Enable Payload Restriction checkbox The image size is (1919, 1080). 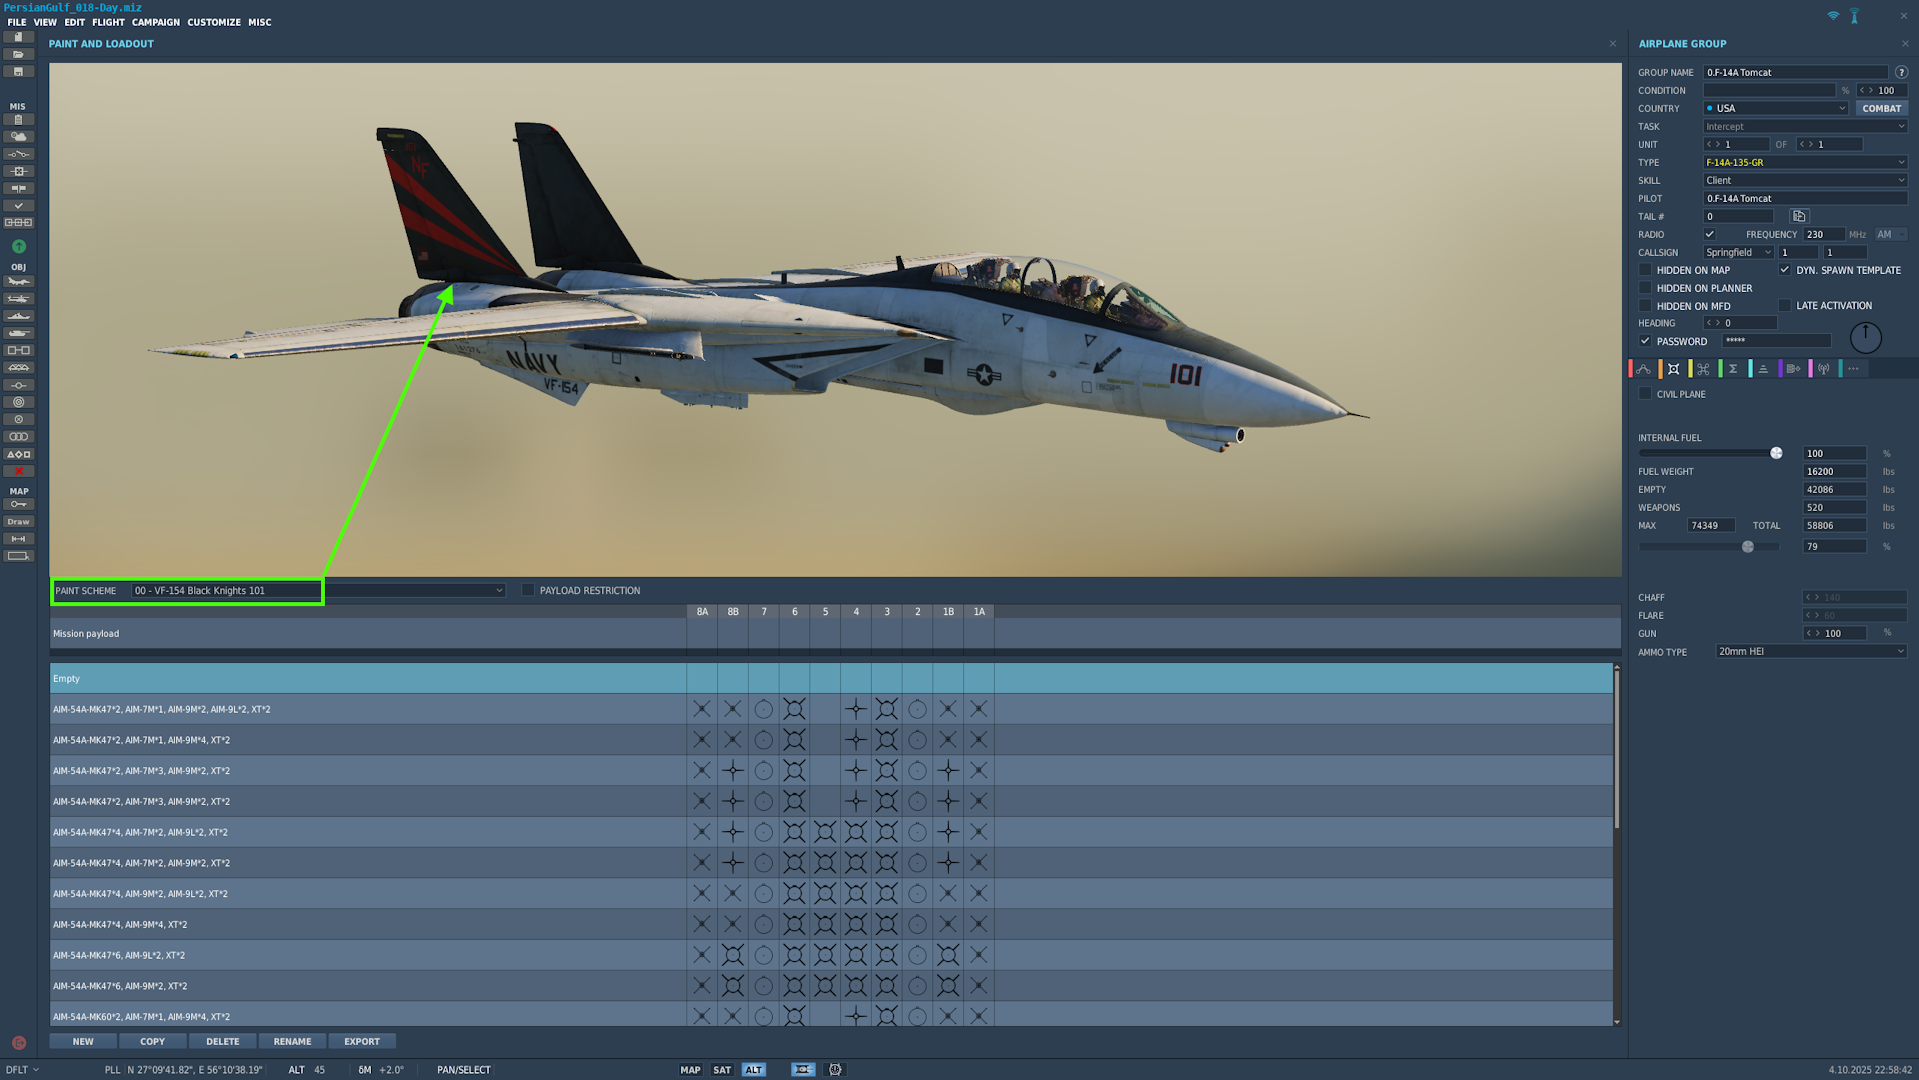pos(528,591)
